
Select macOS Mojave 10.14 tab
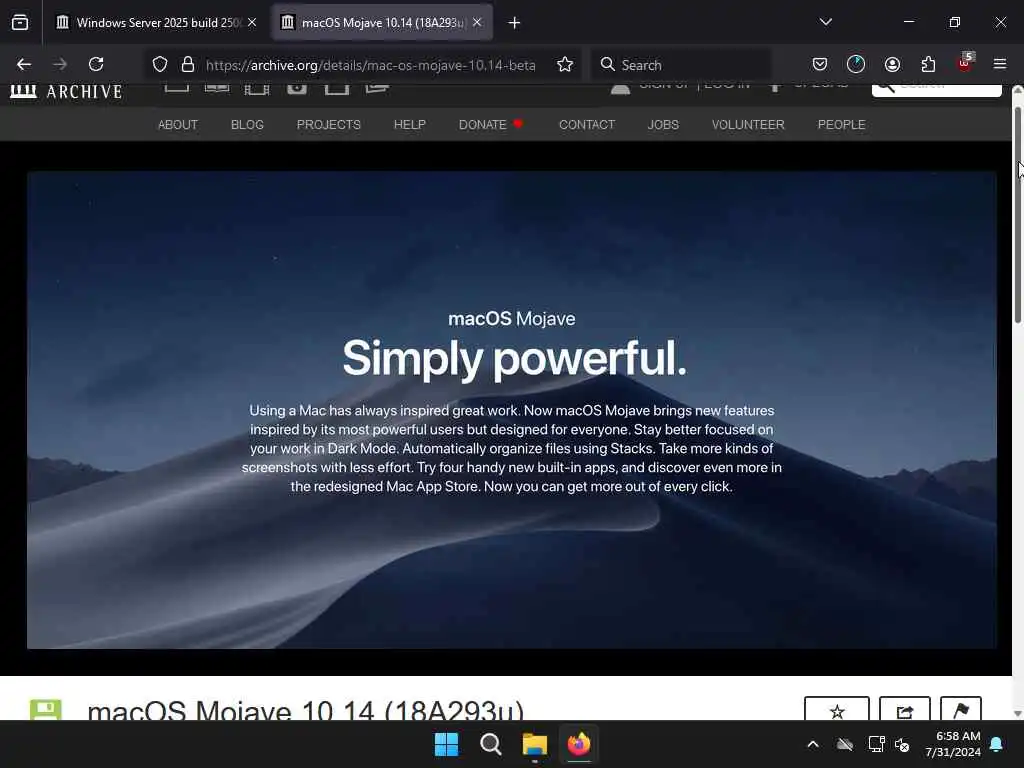[382, 23]
